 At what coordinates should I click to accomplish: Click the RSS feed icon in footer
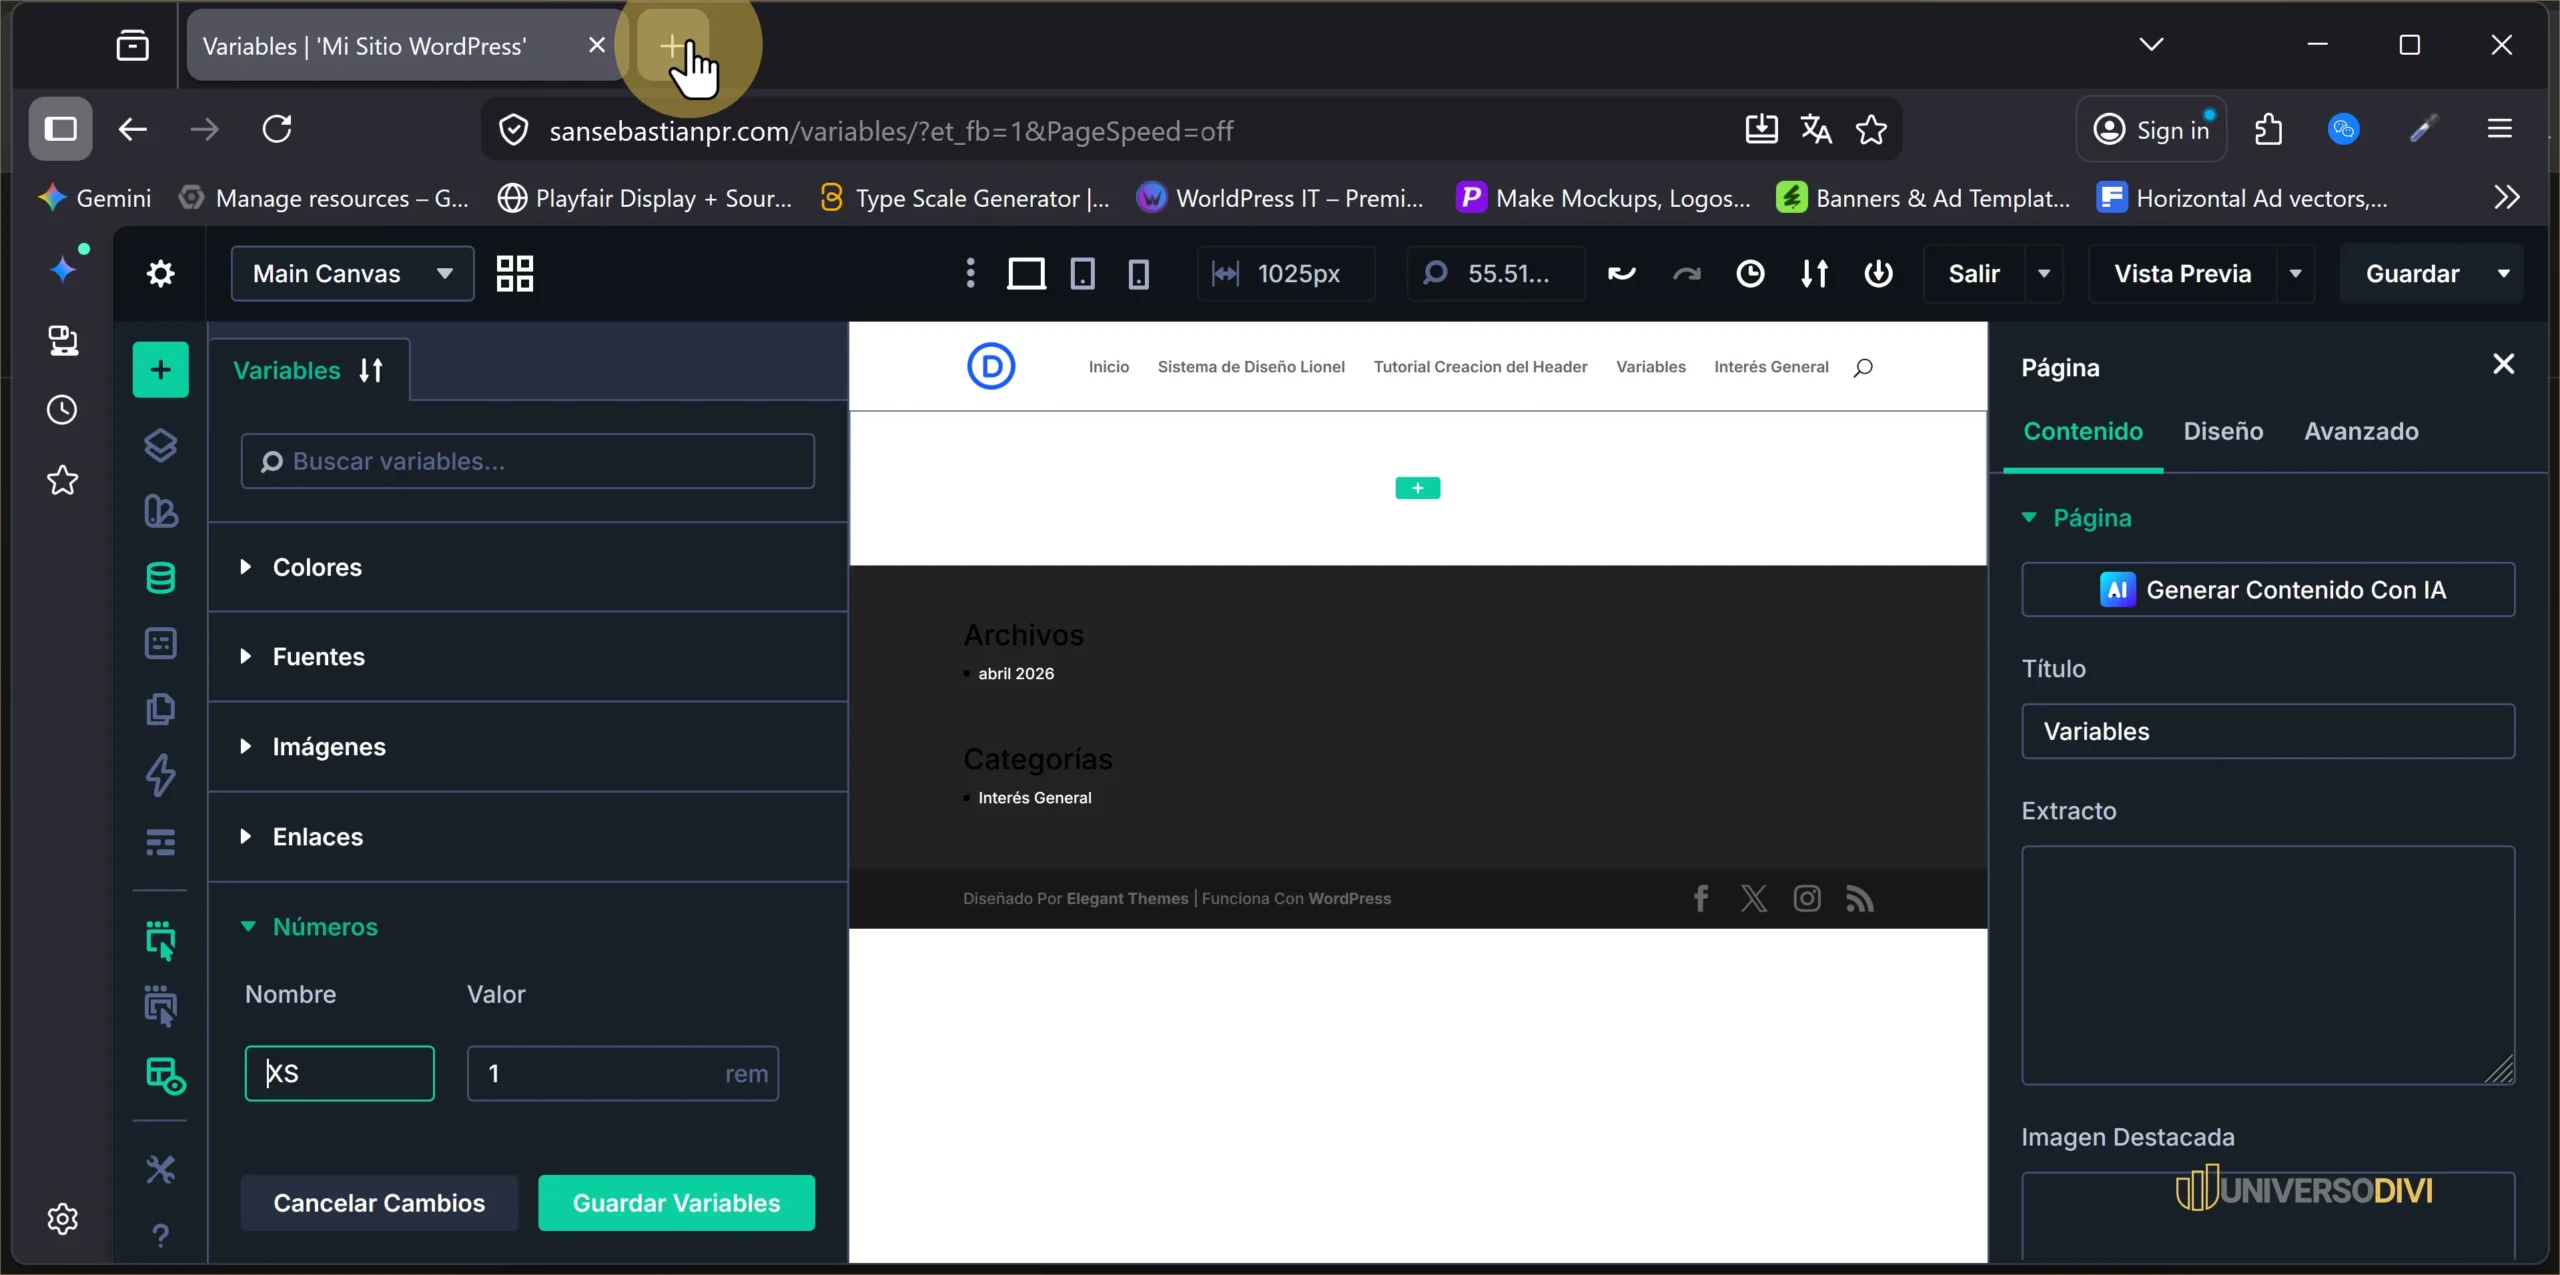pos(1859,898)
